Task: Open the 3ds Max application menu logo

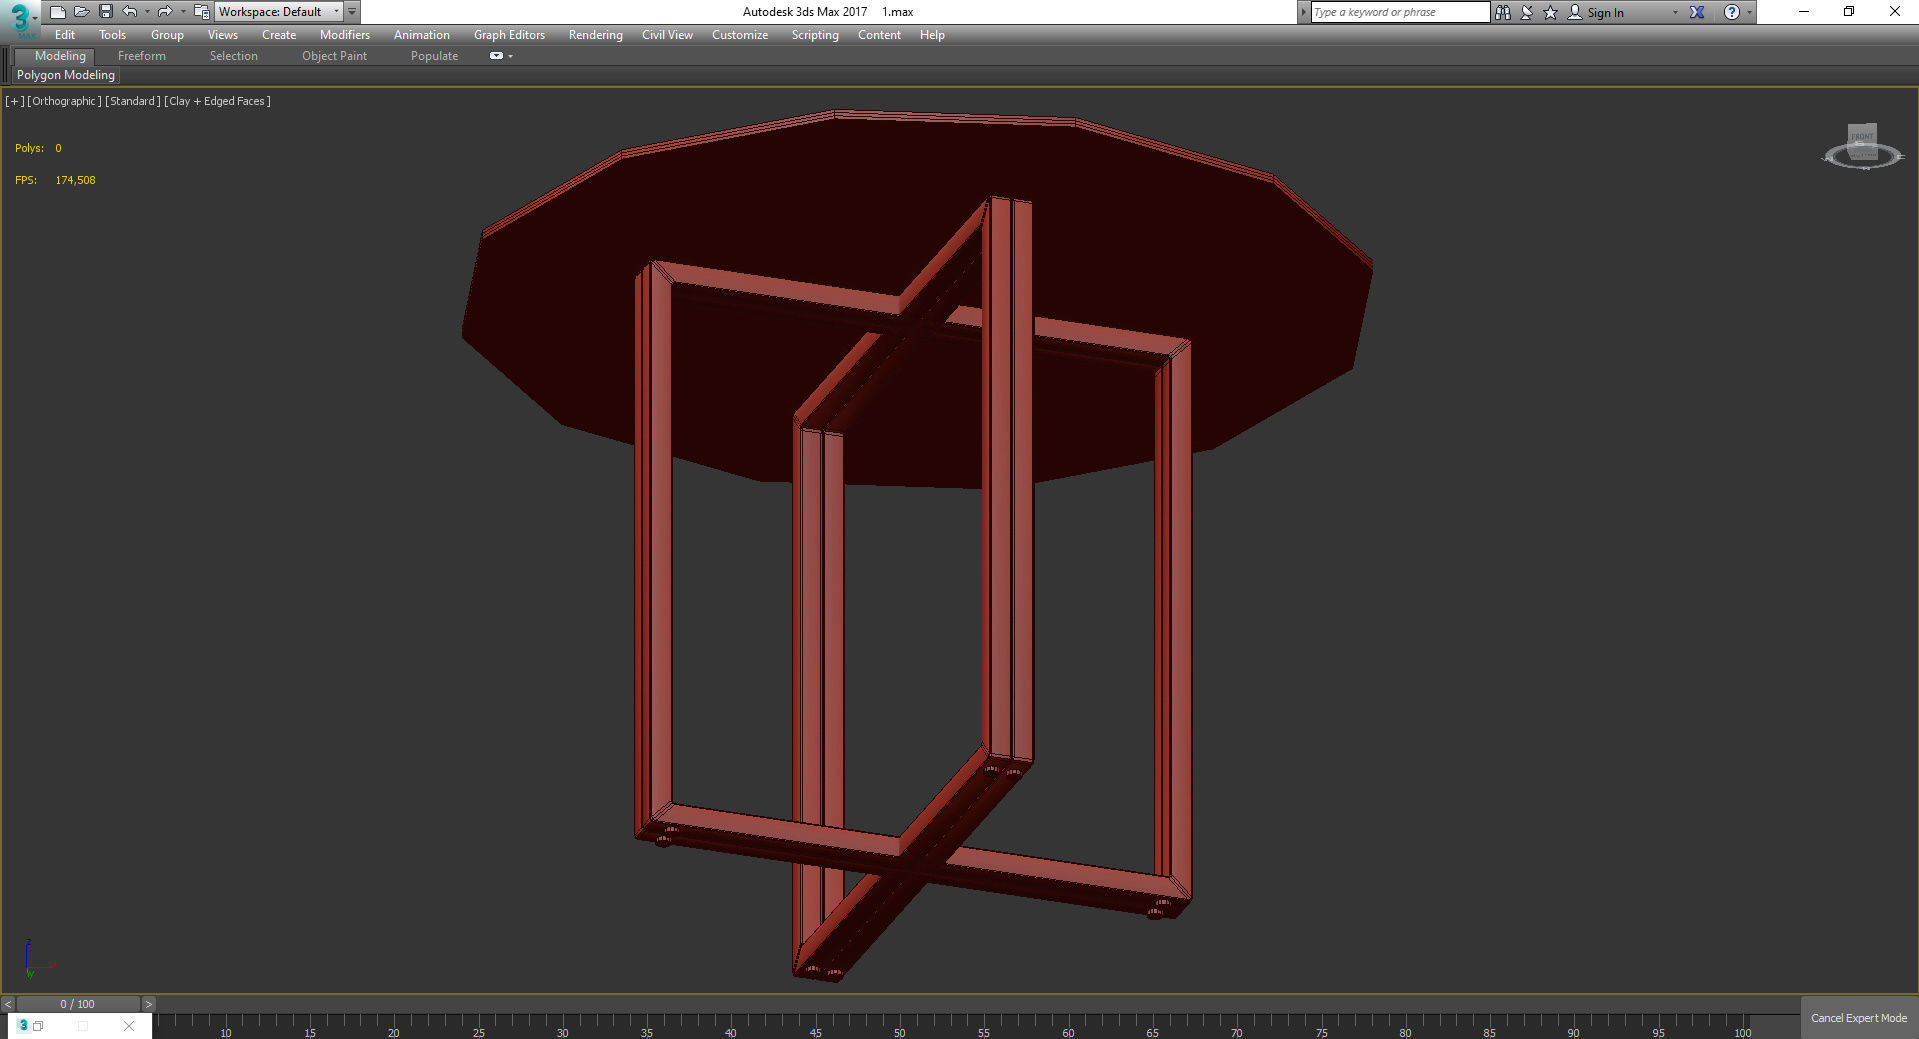Action: pos(20,19)
